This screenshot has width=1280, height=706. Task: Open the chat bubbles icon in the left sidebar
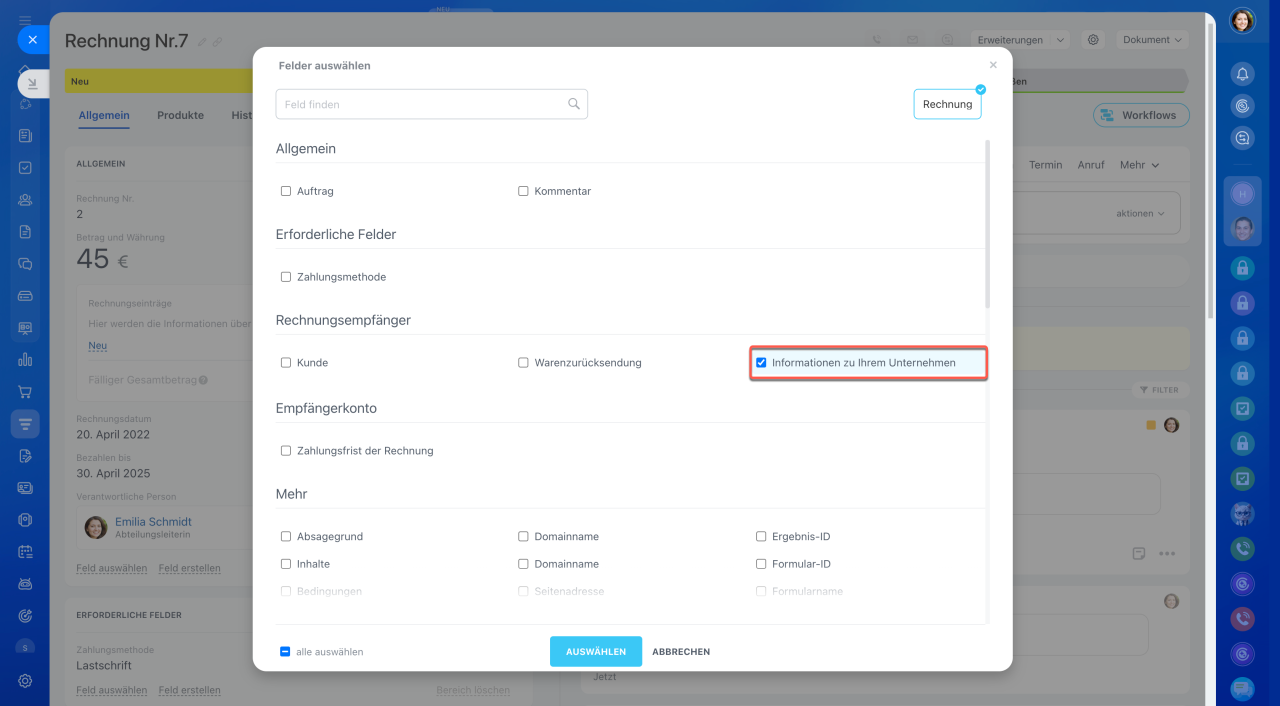tap(25, 264)
